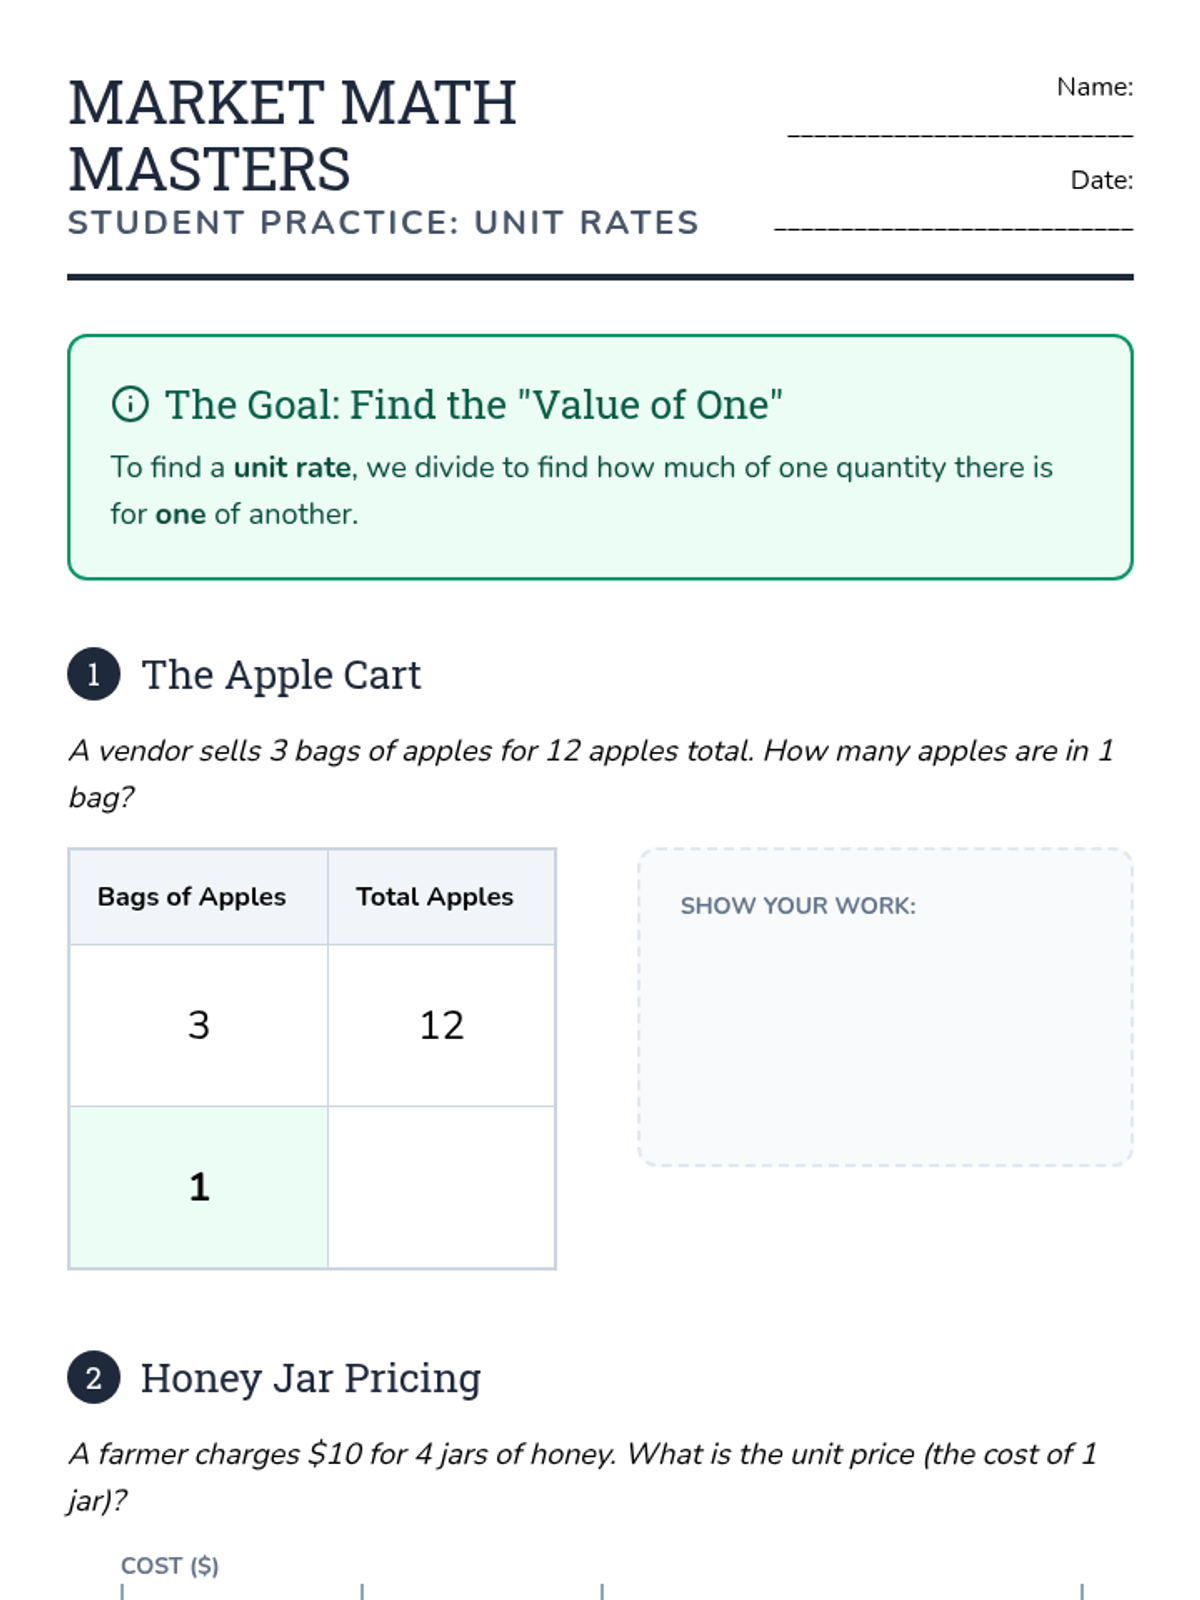Click the Show Your Work label
Viewport: 1200px width, 1600px height.
point(798,906)
